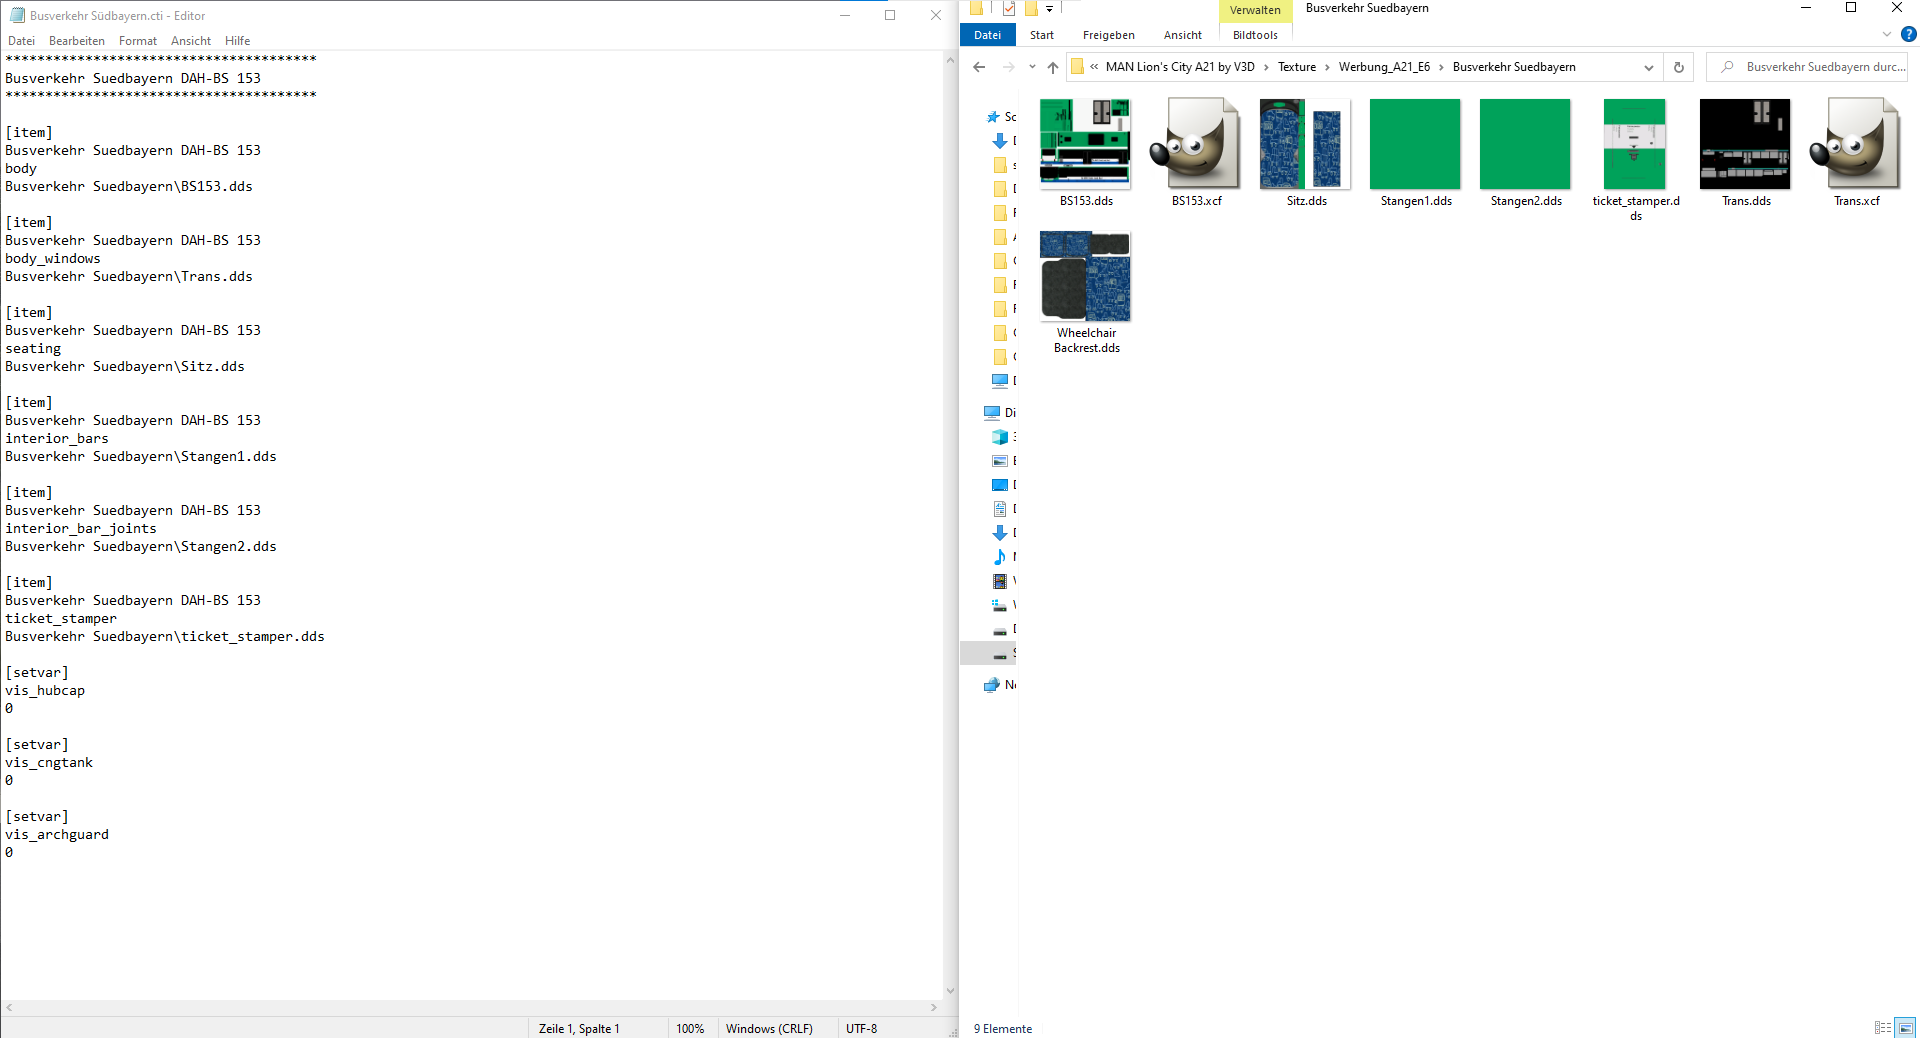Switch to the Bildtools ribbon tab
The height and width of the screenshot is (1038, 1920).
tap(1255, 35)
